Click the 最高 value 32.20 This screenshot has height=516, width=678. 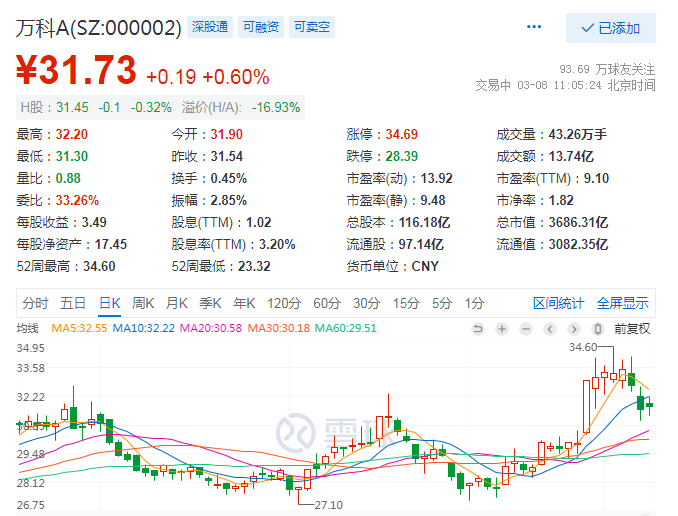coord(72,135)
